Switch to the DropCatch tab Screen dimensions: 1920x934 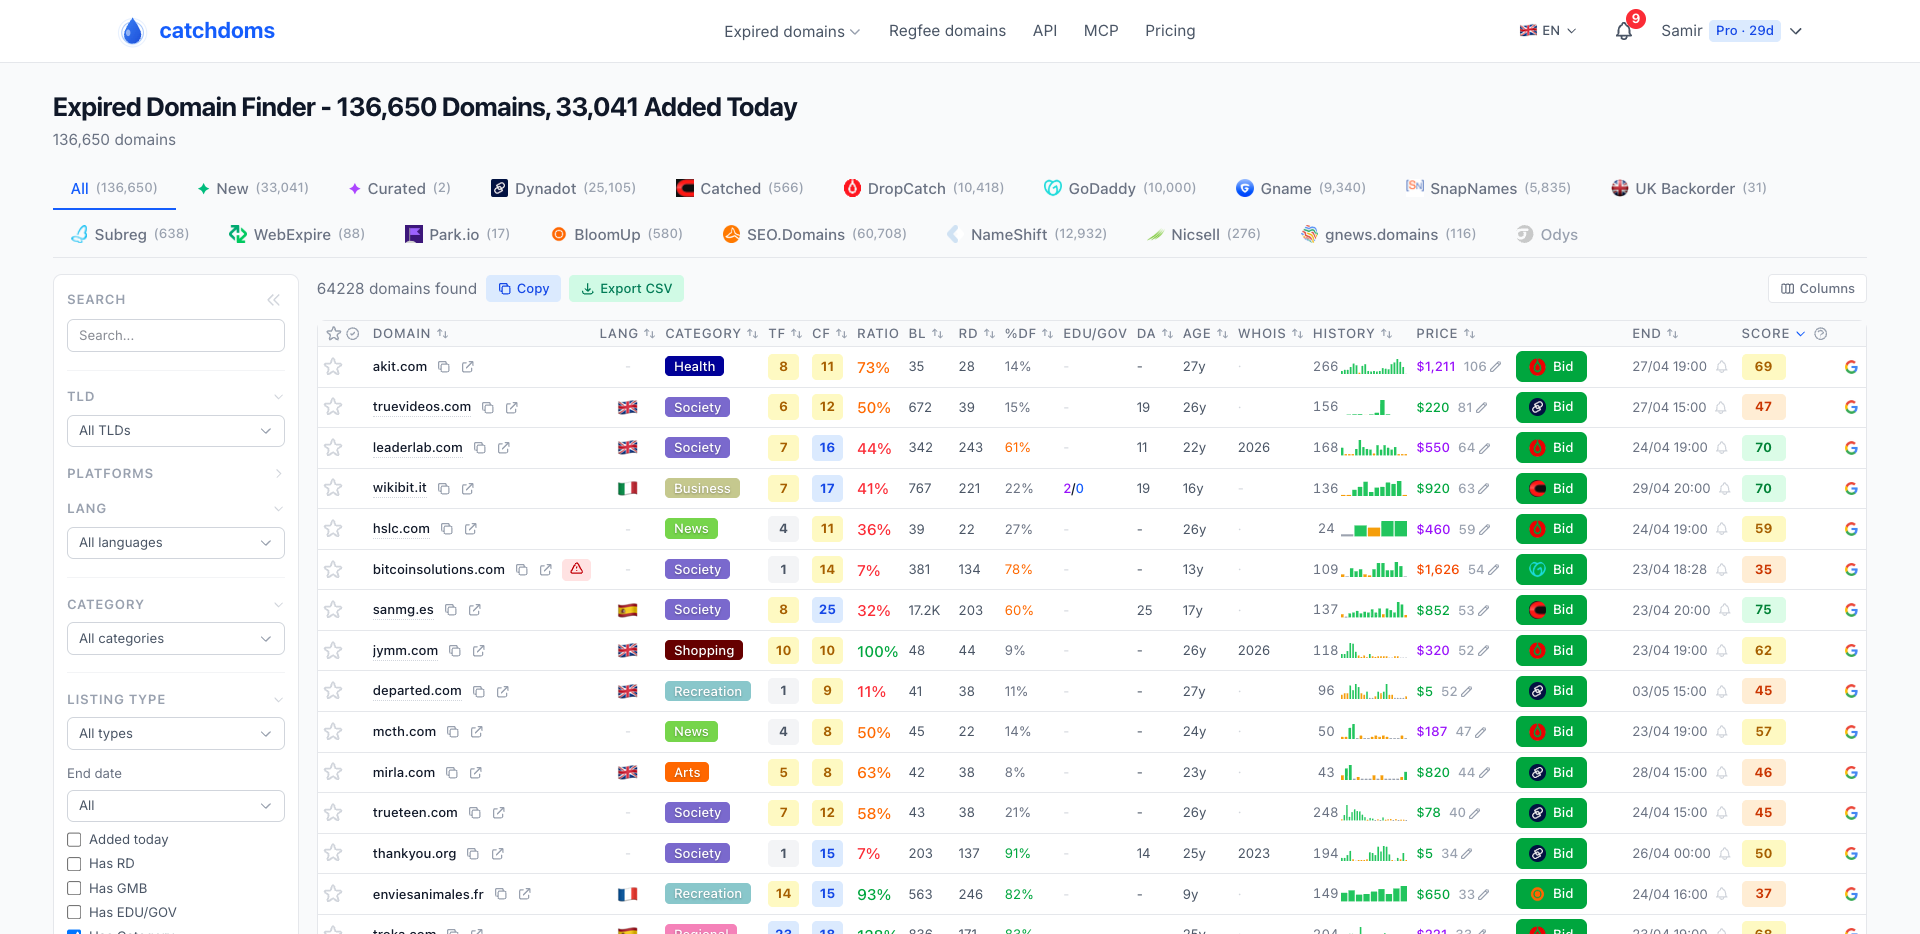[924, 188]
